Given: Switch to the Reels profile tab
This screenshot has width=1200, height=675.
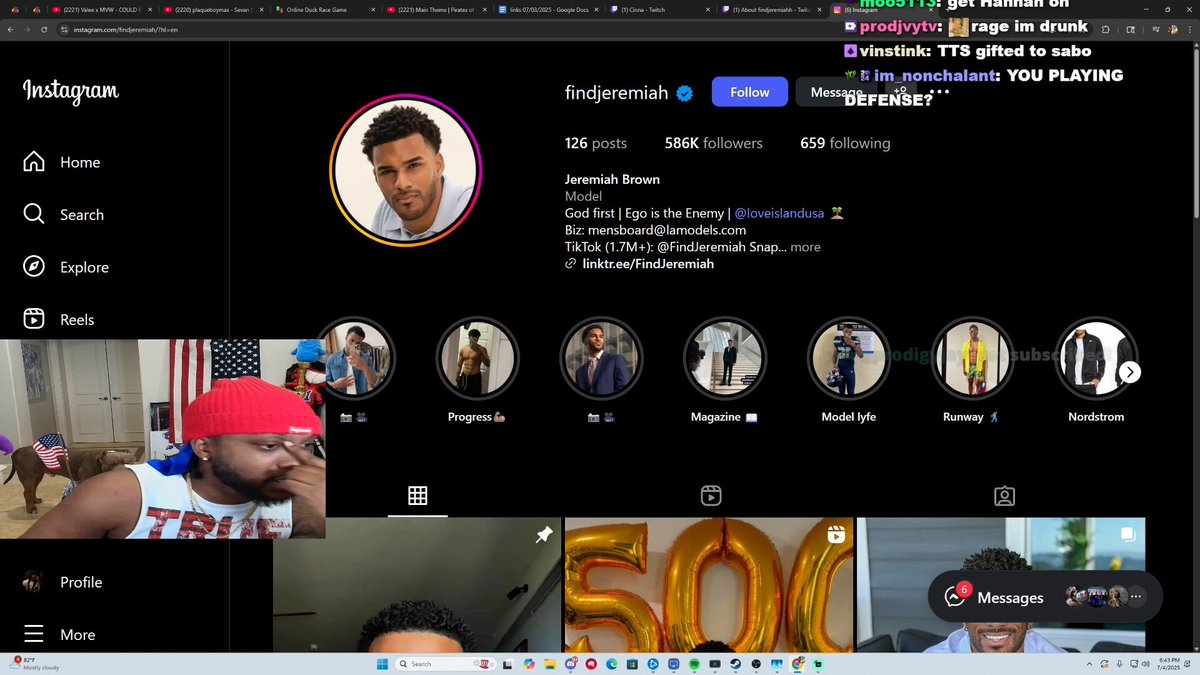Looking at the screenshot, I should [711, 495].
